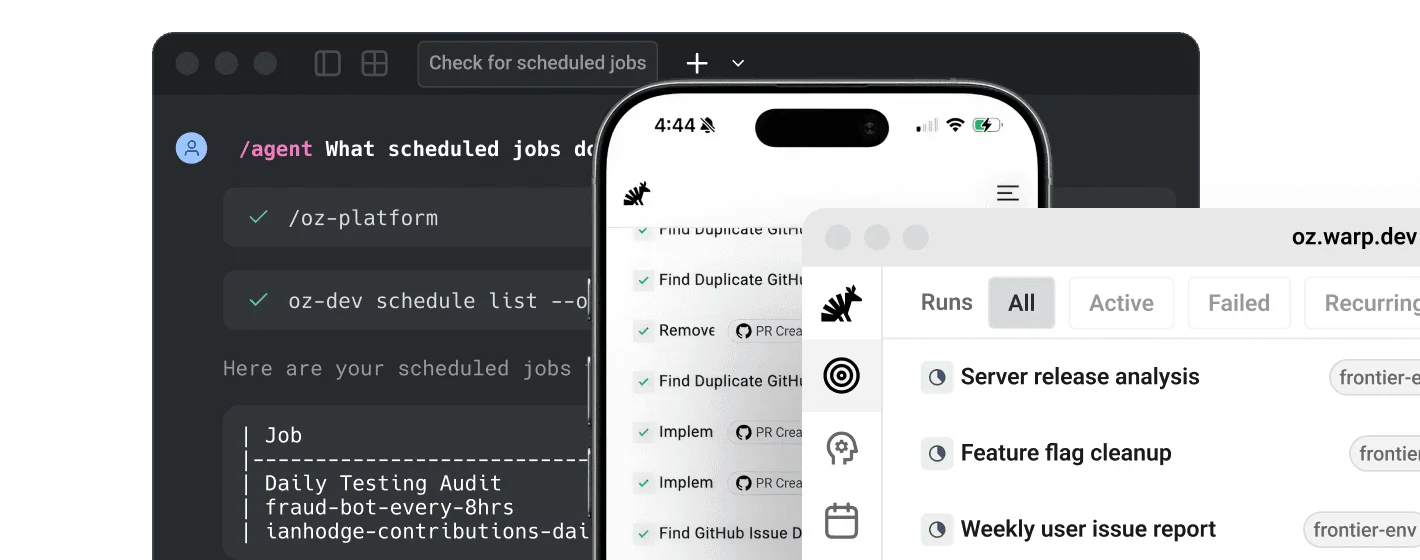Tap the cellular signal bars on phone
The height and width of the screenshot is (560, 1420).
point(928,125)
